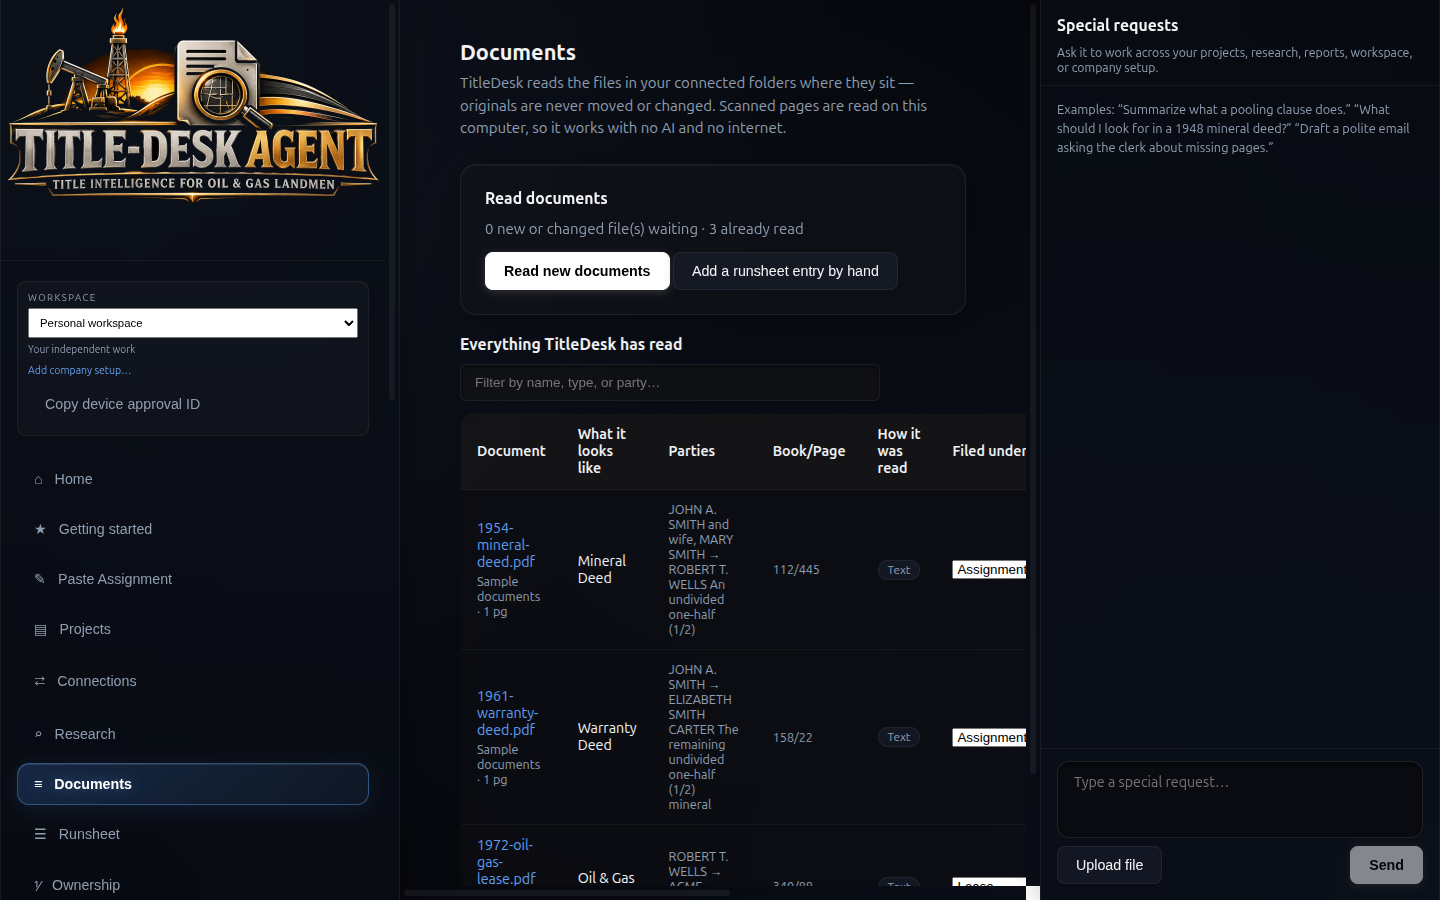Open the Ownership page
1440x900 pixels.
193,885
